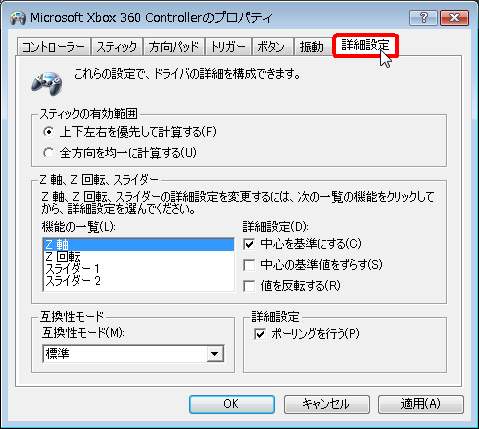The width and height of the screenshot is (479, 429).
Task: Enable 中心の基準値をずらす checkbox
Action: [249, 265]
